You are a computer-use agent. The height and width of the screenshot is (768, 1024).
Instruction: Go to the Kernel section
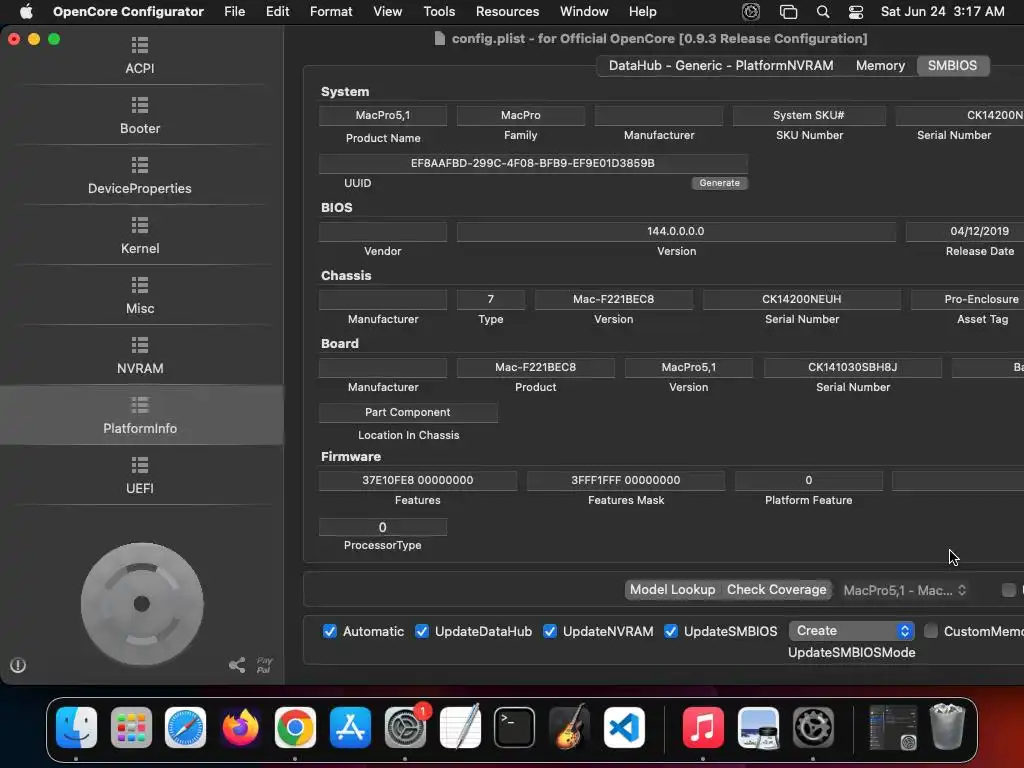[140, 236]
